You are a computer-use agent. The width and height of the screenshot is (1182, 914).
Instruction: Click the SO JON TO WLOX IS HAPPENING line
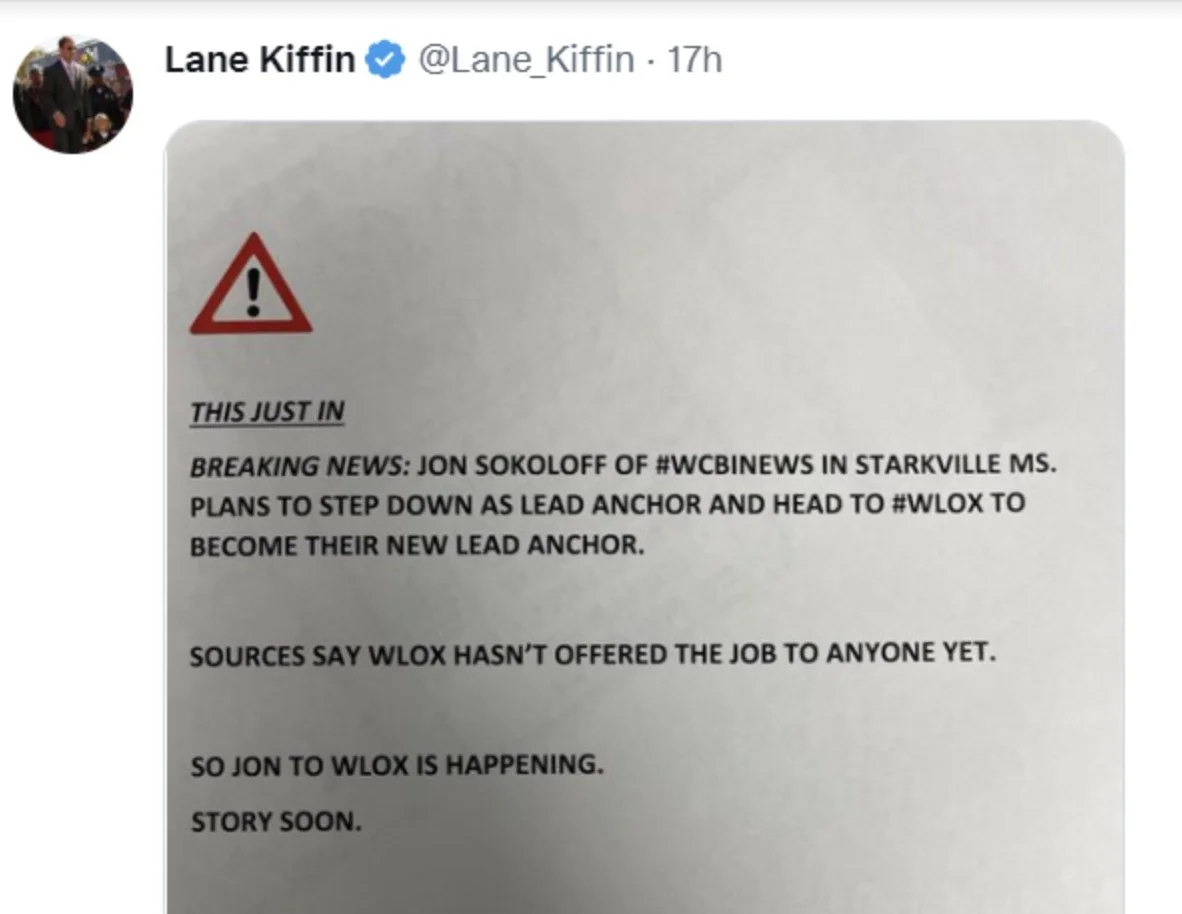coord(397,765)
